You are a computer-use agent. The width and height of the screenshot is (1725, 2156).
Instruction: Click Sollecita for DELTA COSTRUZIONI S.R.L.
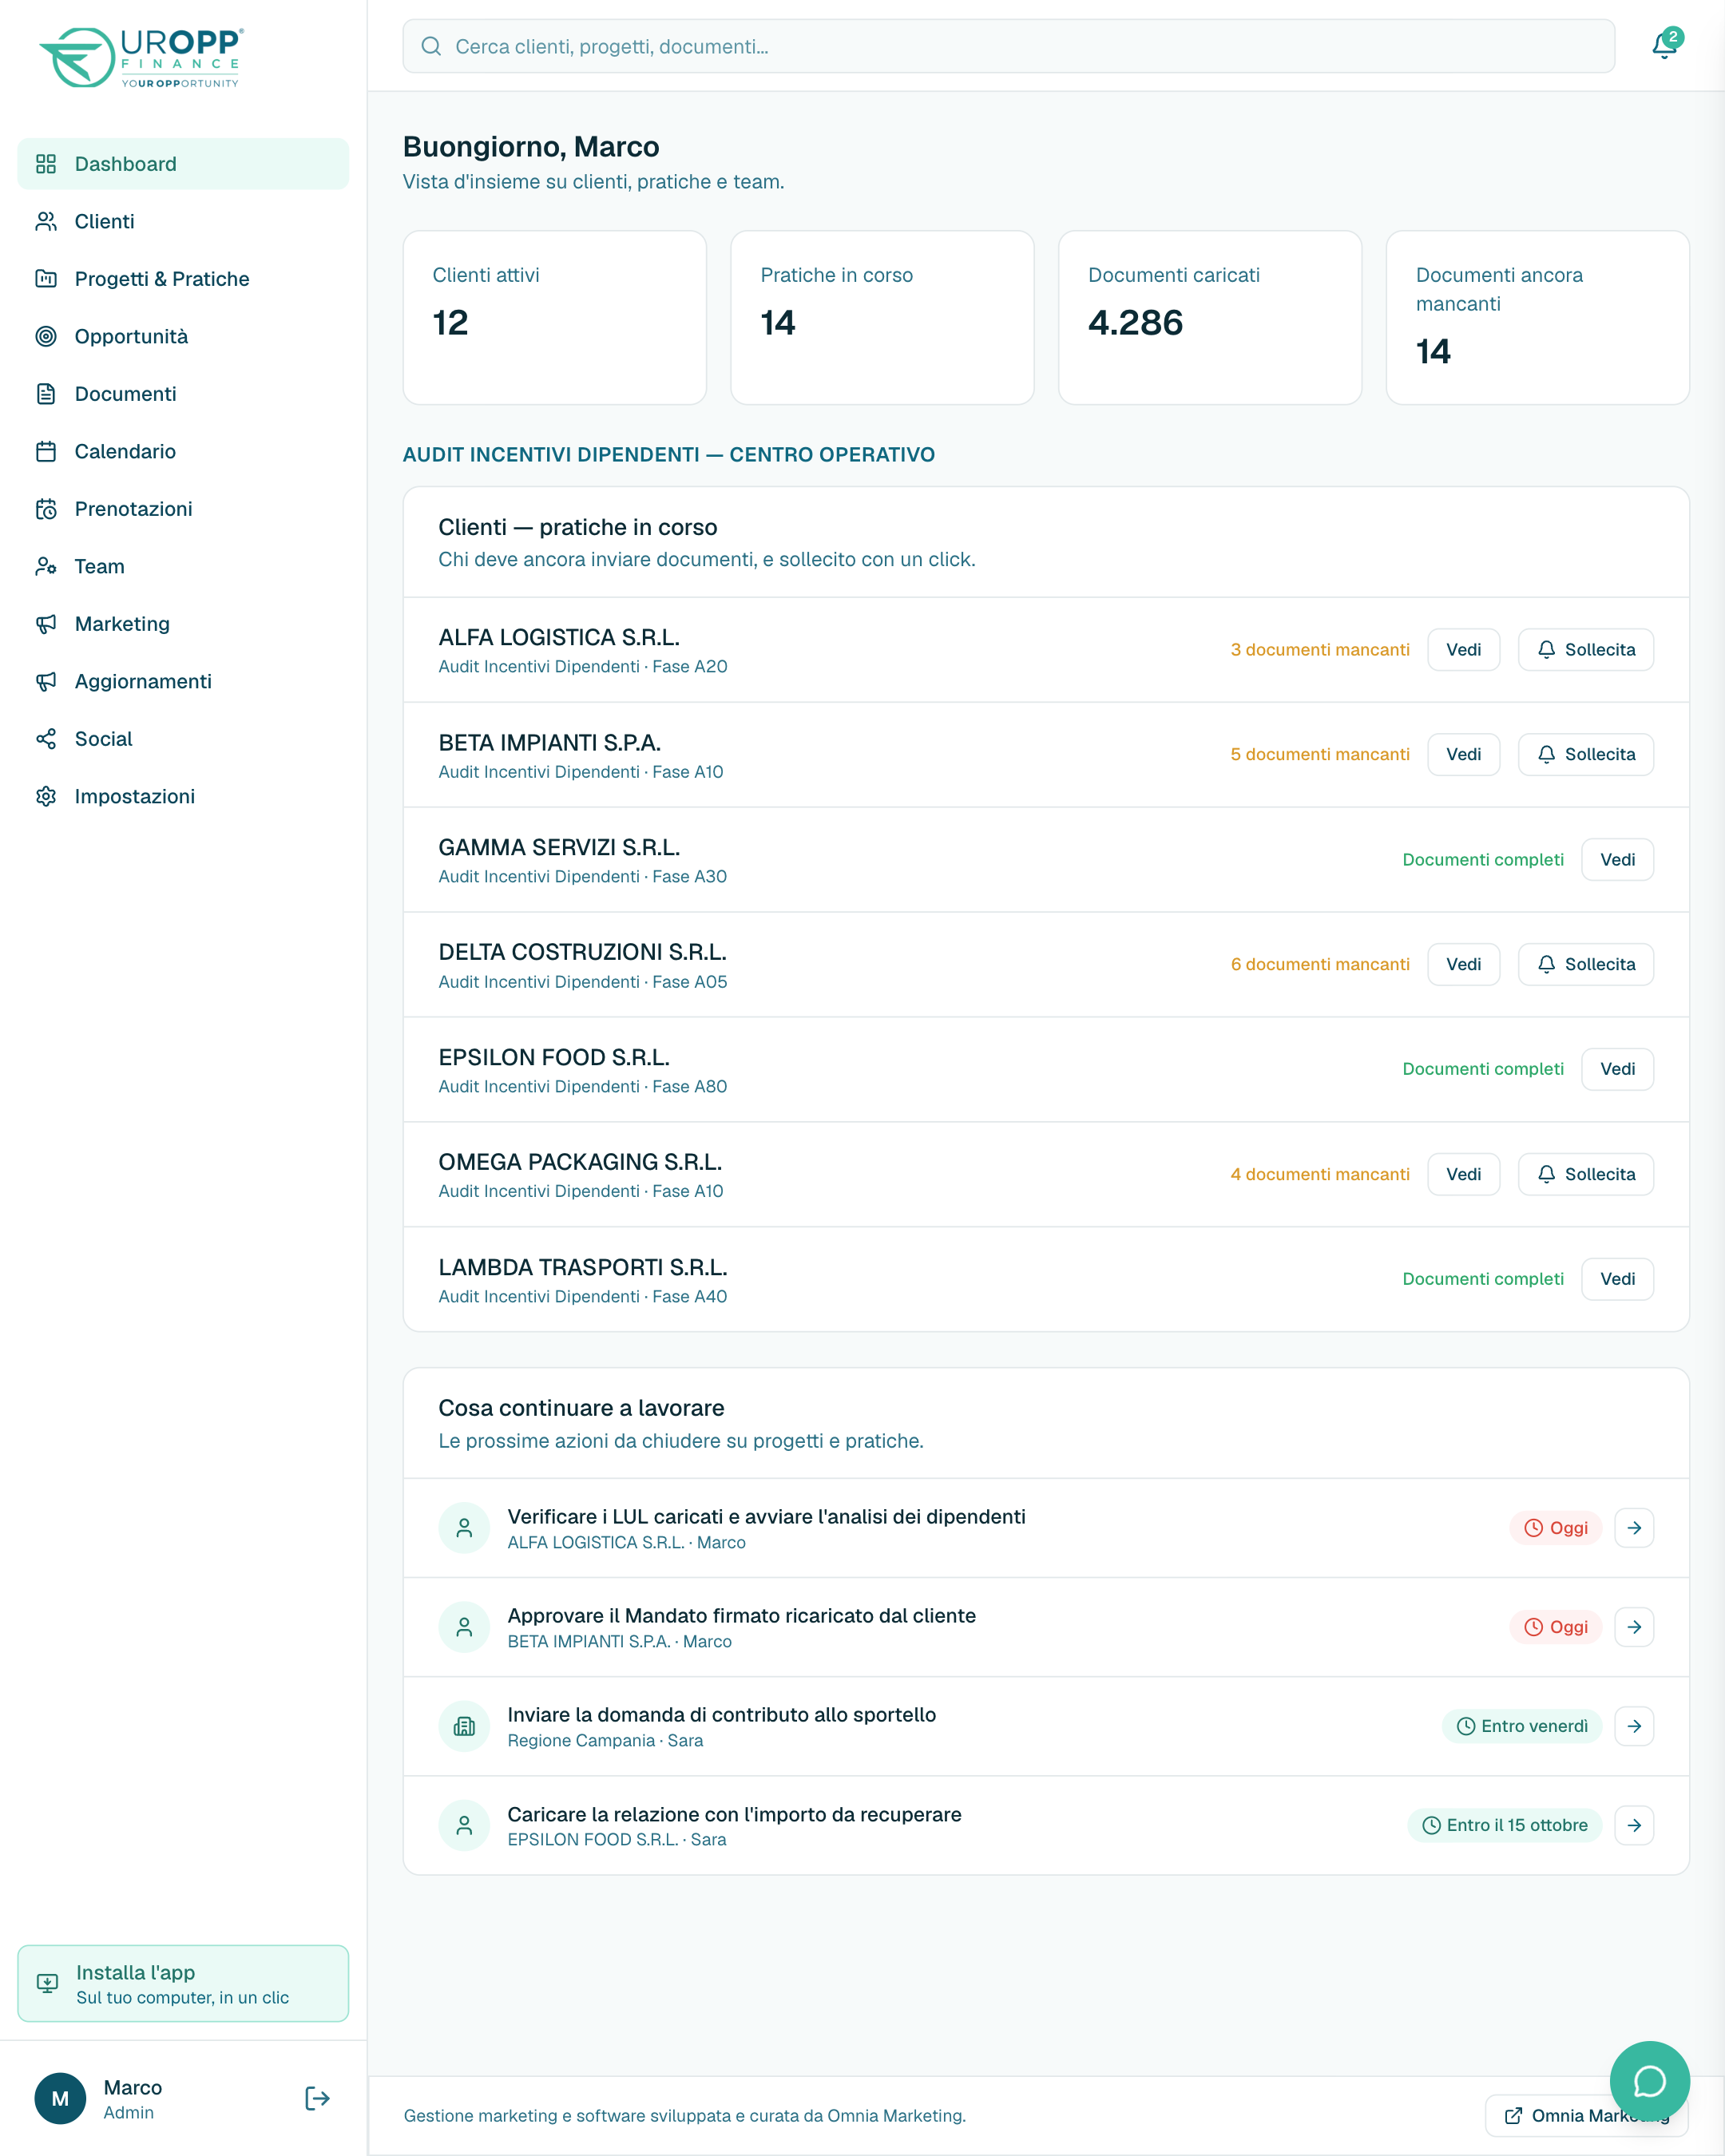point(1585,964)
